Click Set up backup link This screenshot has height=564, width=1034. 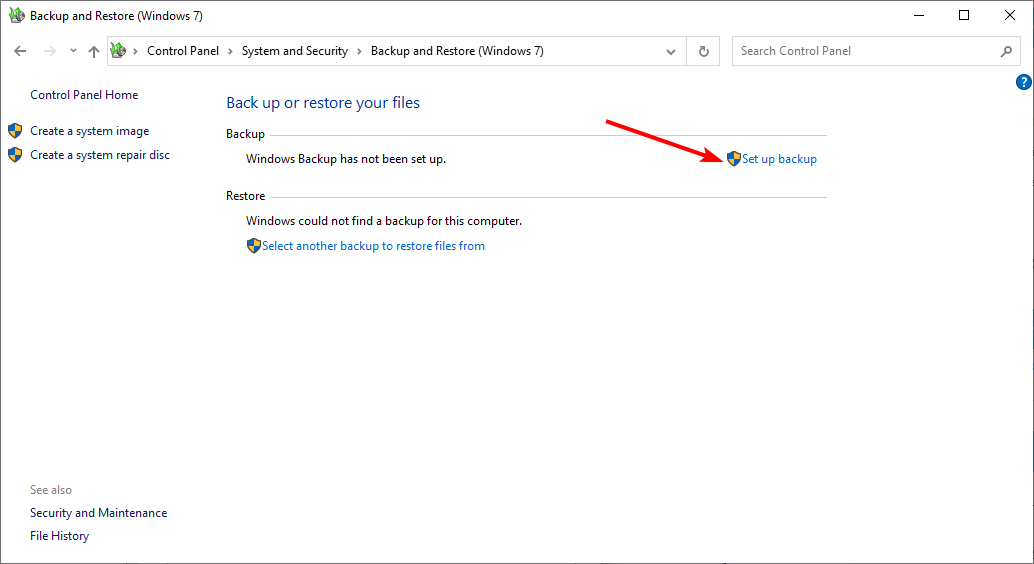tap(779, 159)
